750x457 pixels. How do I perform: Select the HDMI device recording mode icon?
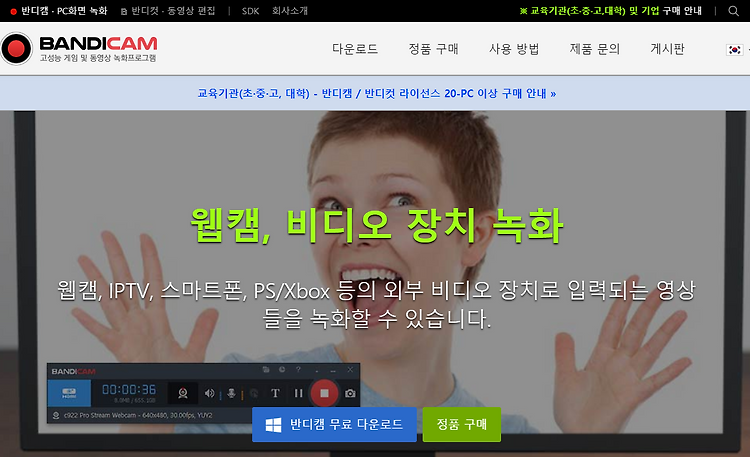(x=69, y=393)
